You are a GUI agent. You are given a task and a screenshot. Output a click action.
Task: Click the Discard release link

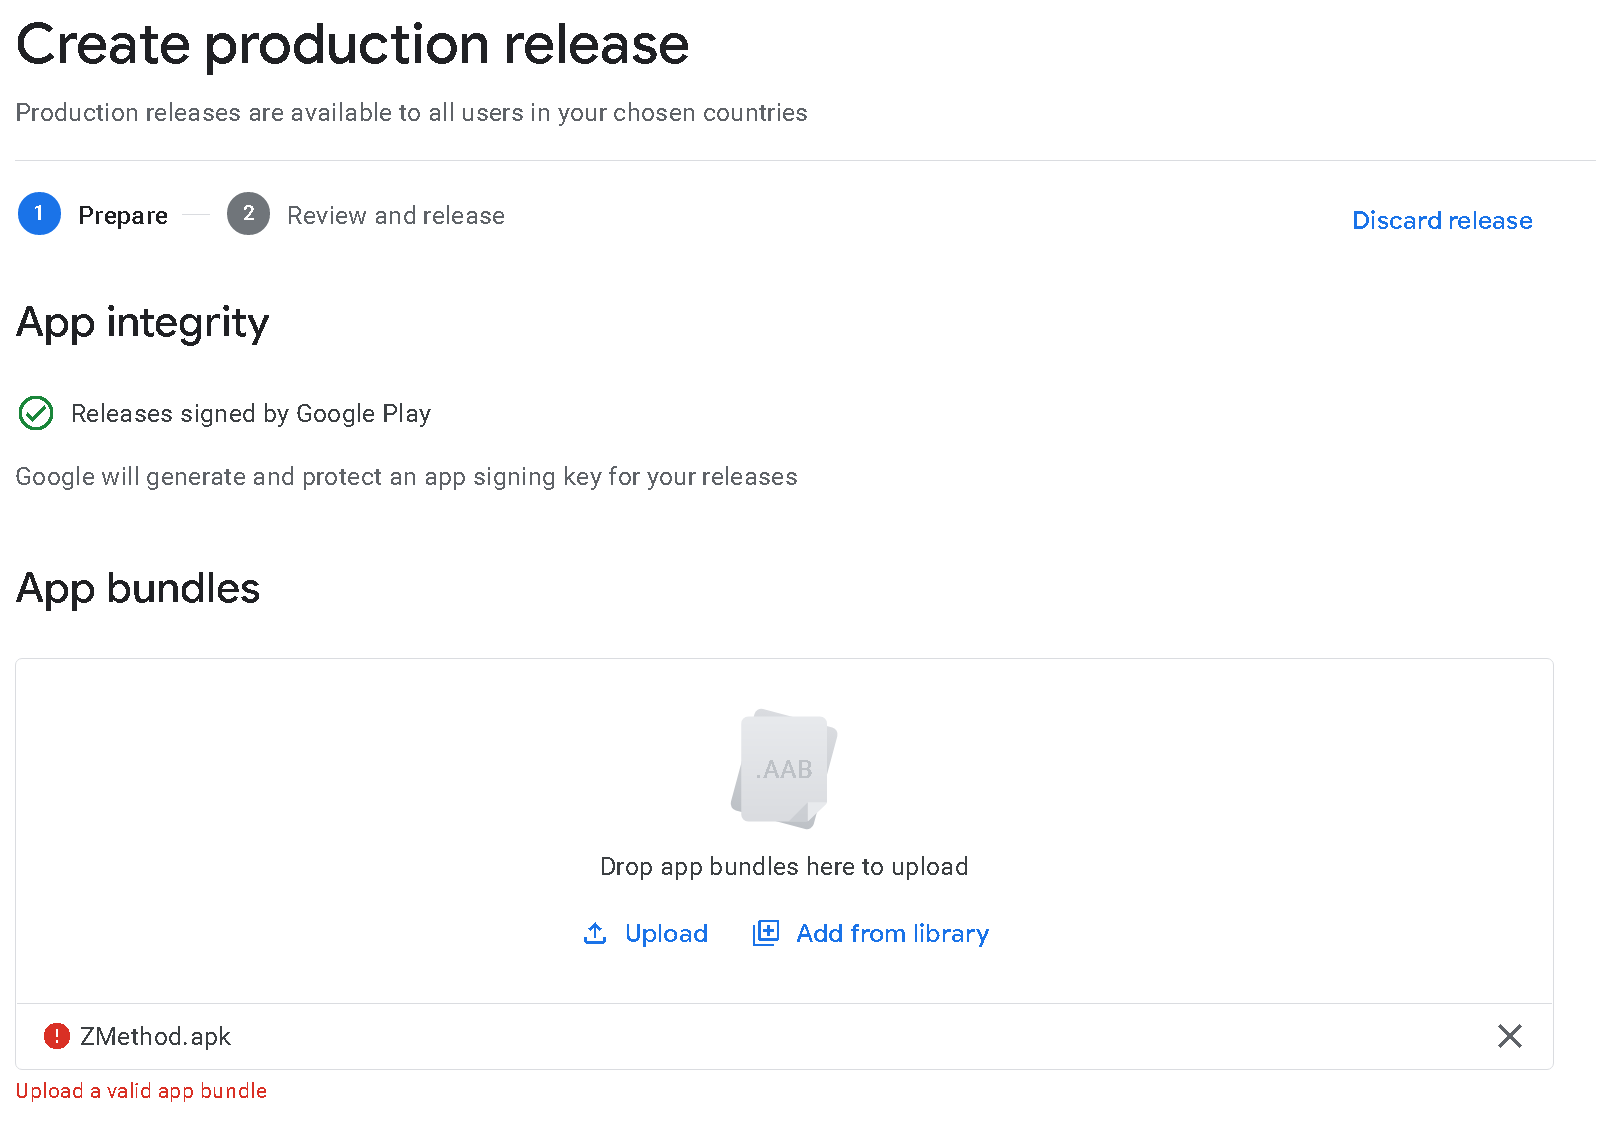tap(1441, 221)
